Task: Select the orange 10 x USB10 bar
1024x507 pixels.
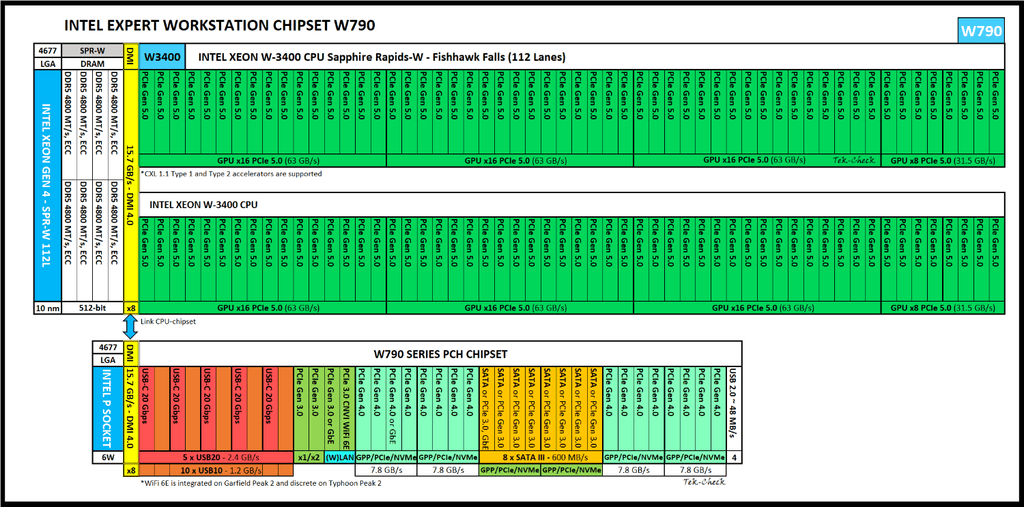Action: (216, 469)
